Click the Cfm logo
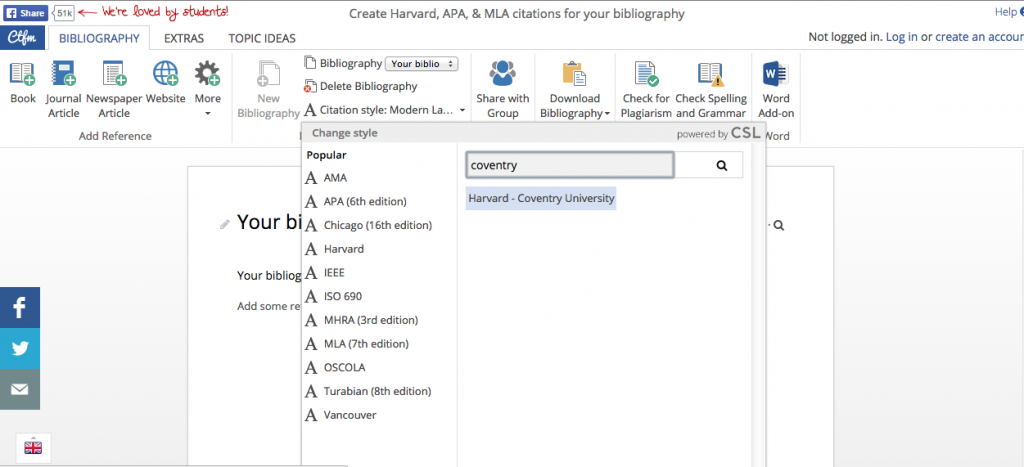 [23, 38]
